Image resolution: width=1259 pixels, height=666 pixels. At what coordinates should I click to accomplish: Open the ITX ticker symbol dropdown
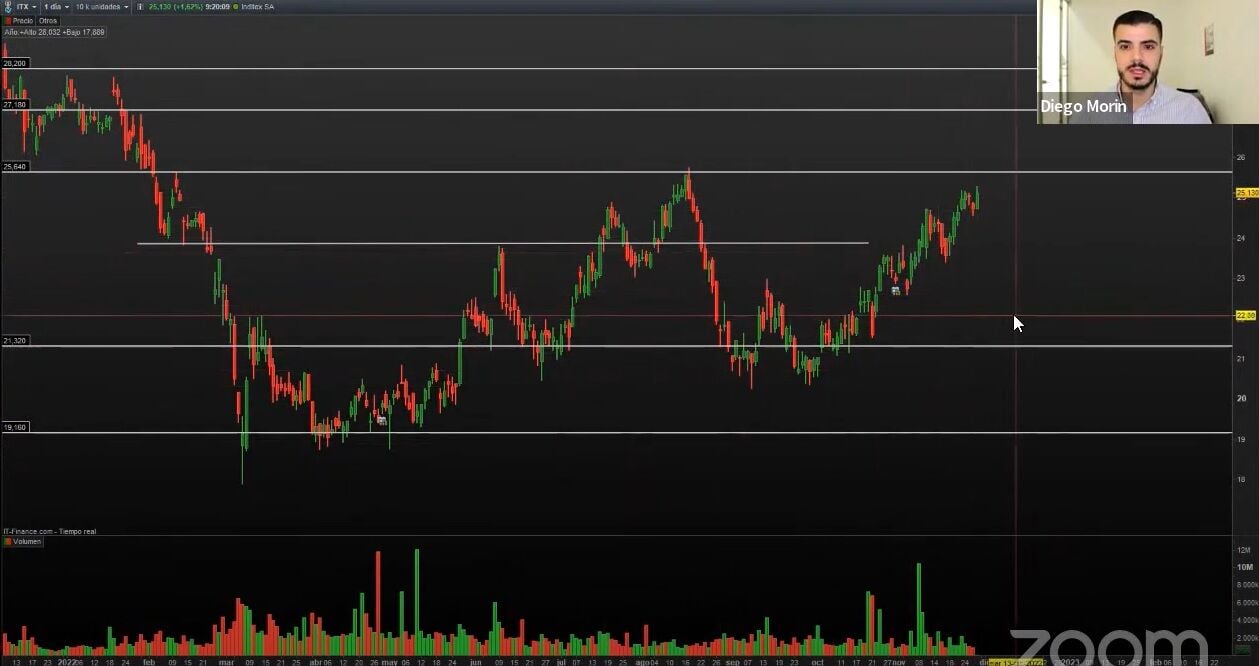(27, 7)
